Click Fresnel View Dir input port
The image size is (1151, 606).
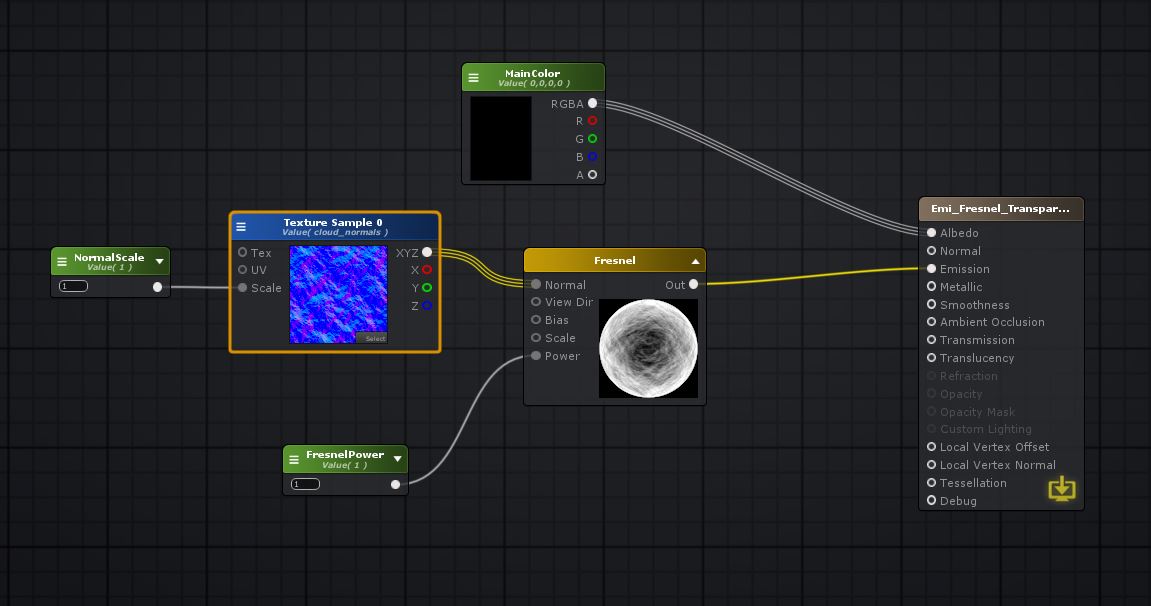(536, 302)
